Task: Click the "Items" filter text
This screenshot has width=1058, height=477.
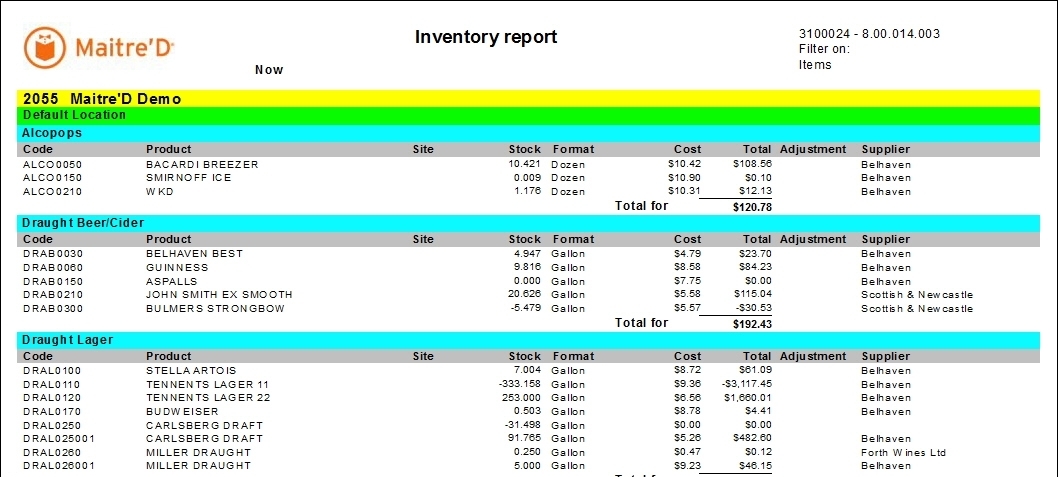Action: 815,65
